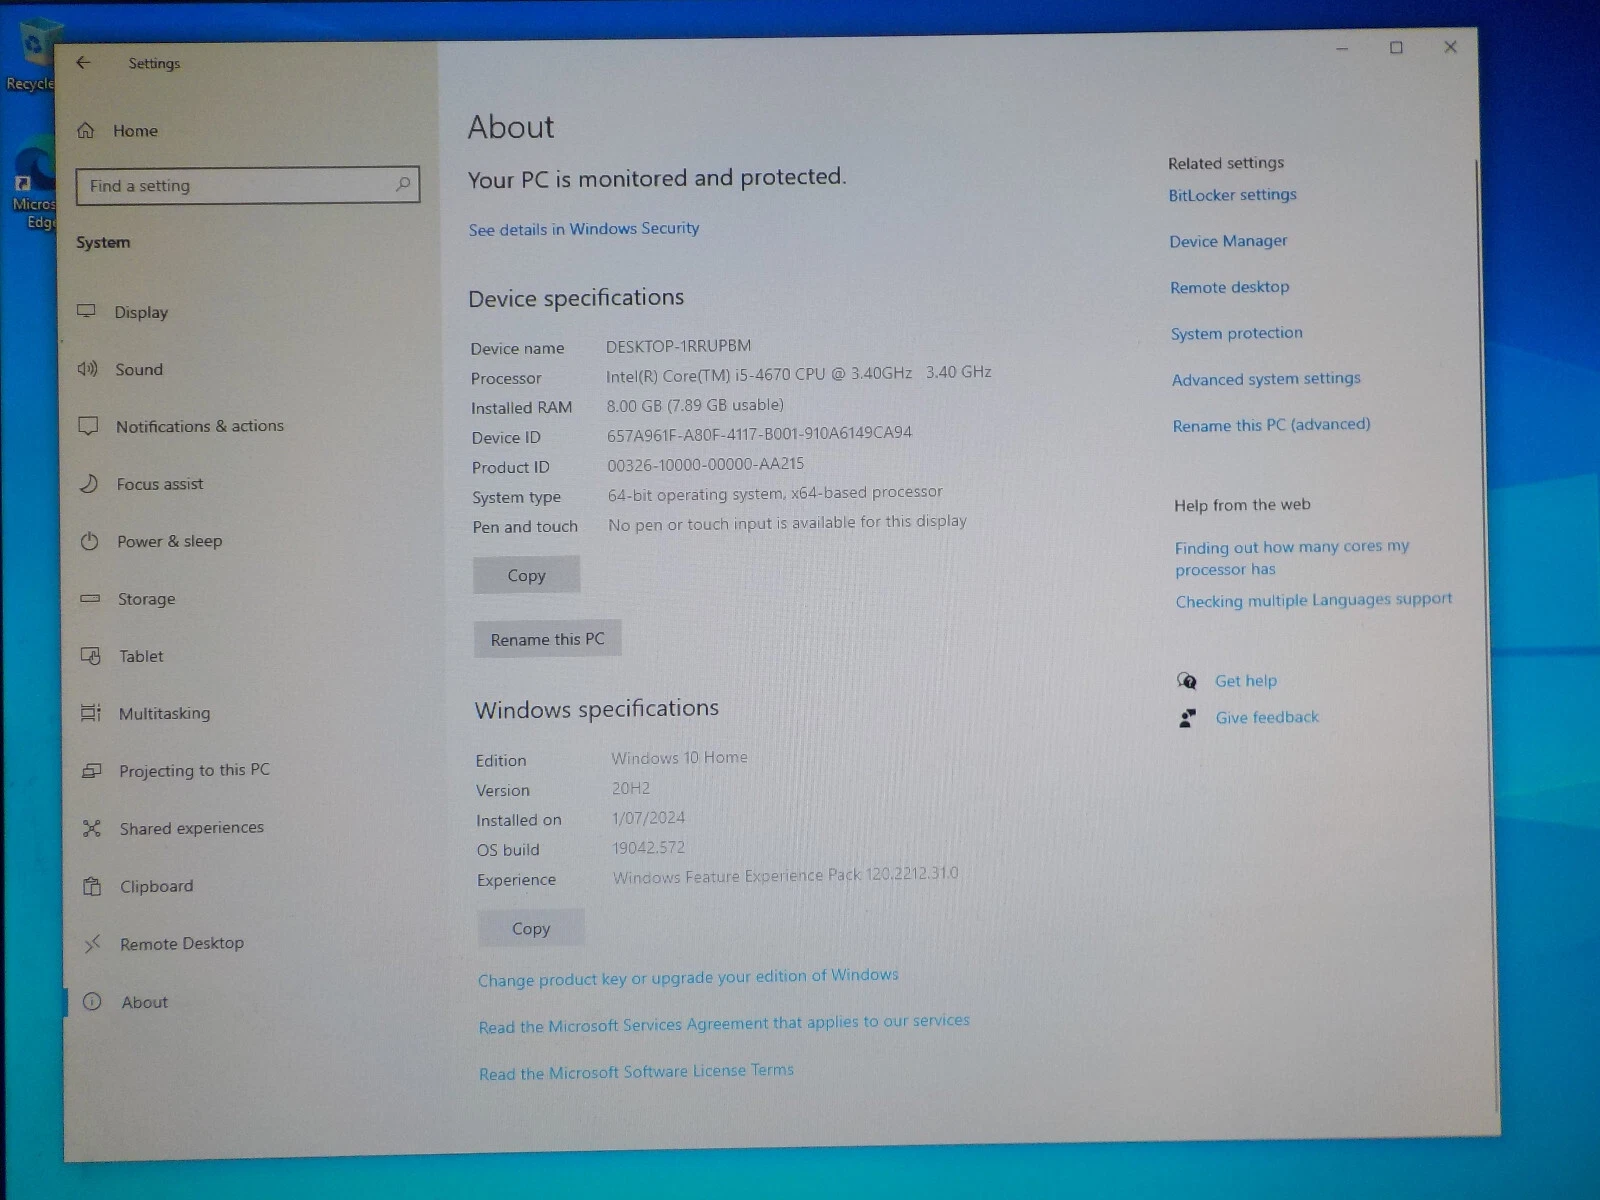Viewport: 1600px width, 1200px height.
Task: Click the Clipboard icon
Action: tap(92, 886)
